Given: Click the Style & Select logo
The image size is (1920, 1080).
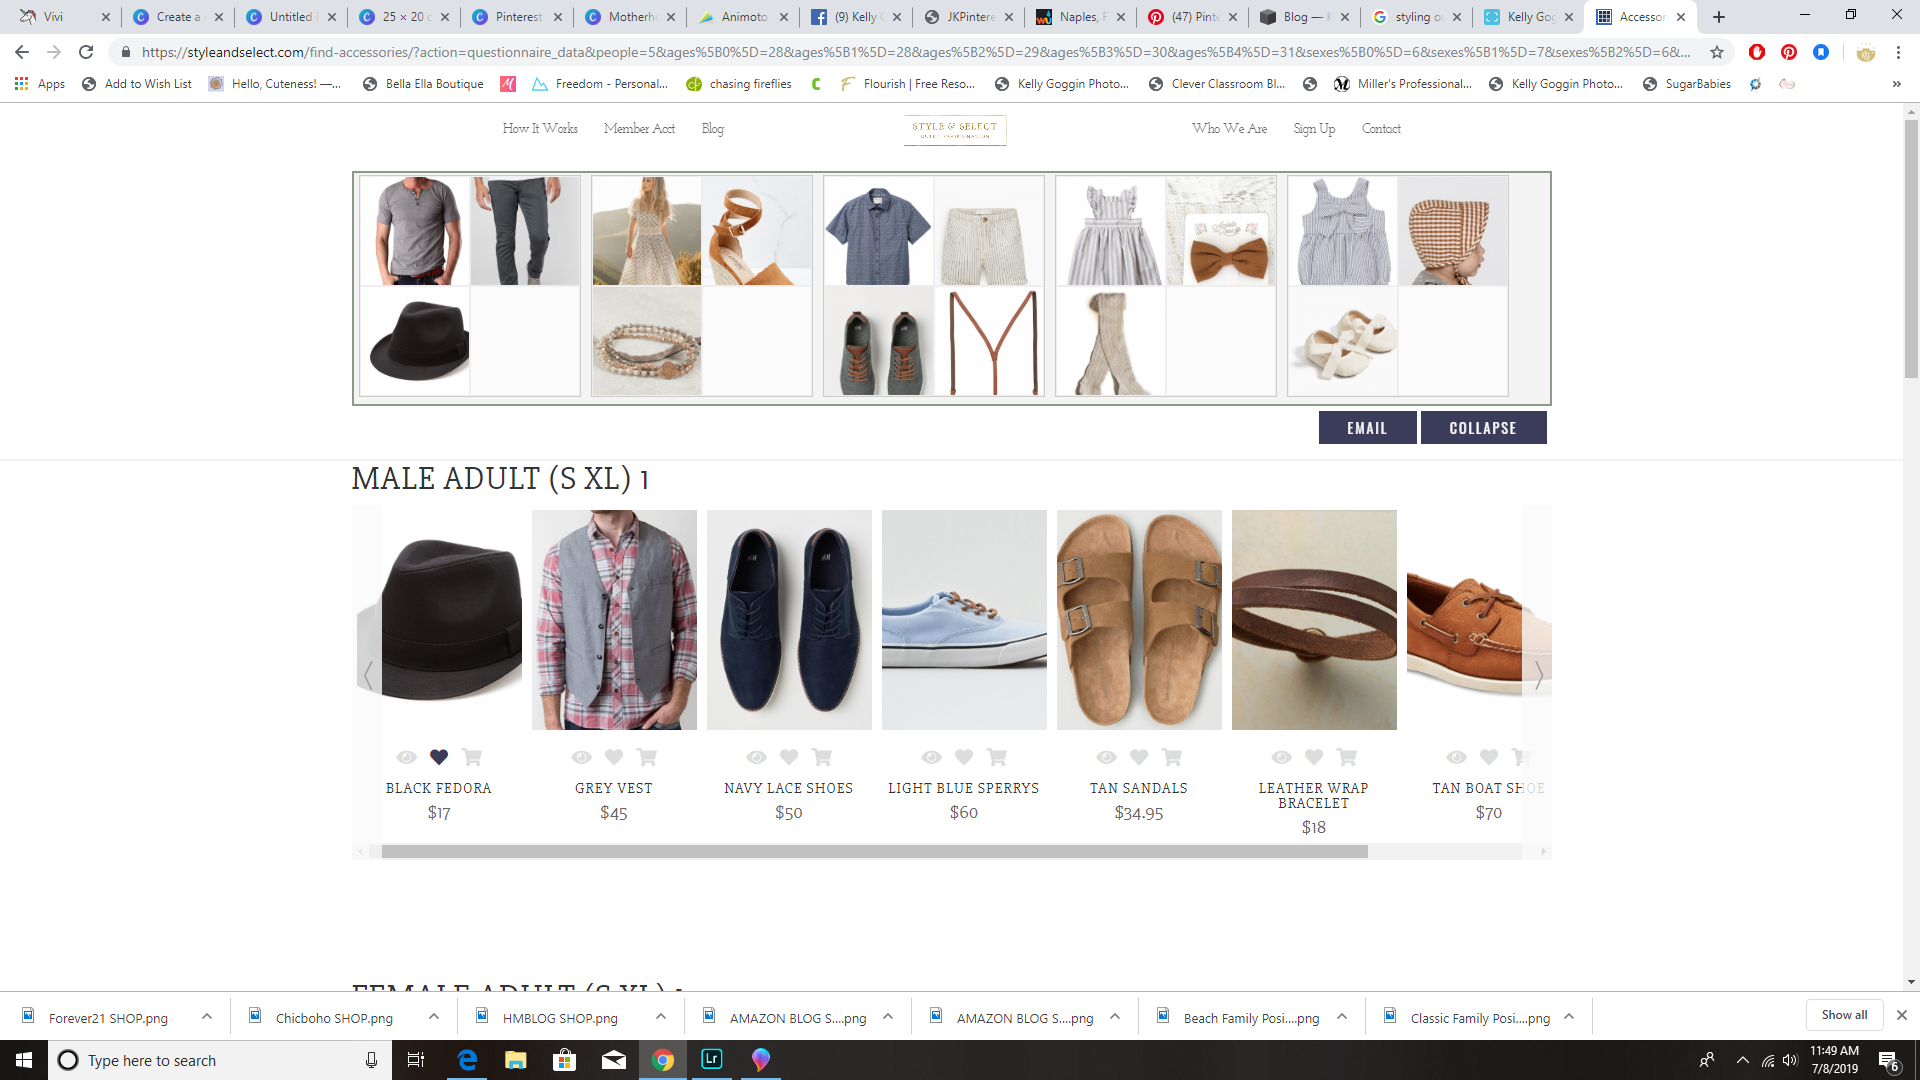Looking at the screenshot, I should [x=955, y=130].
